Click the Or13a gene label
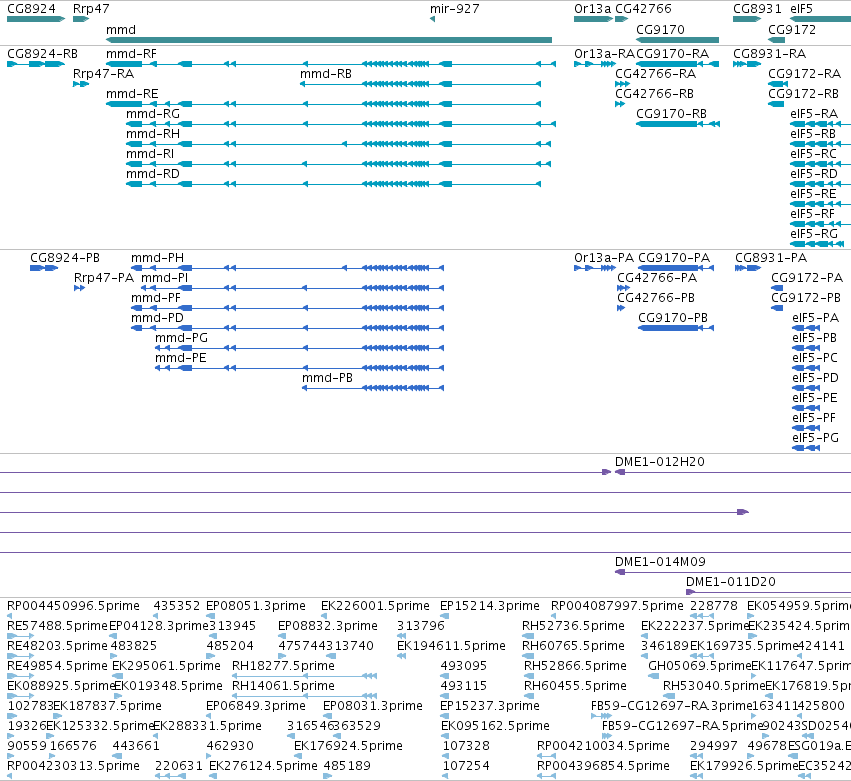This screenshot has height=781, width=851. (593, 9)
